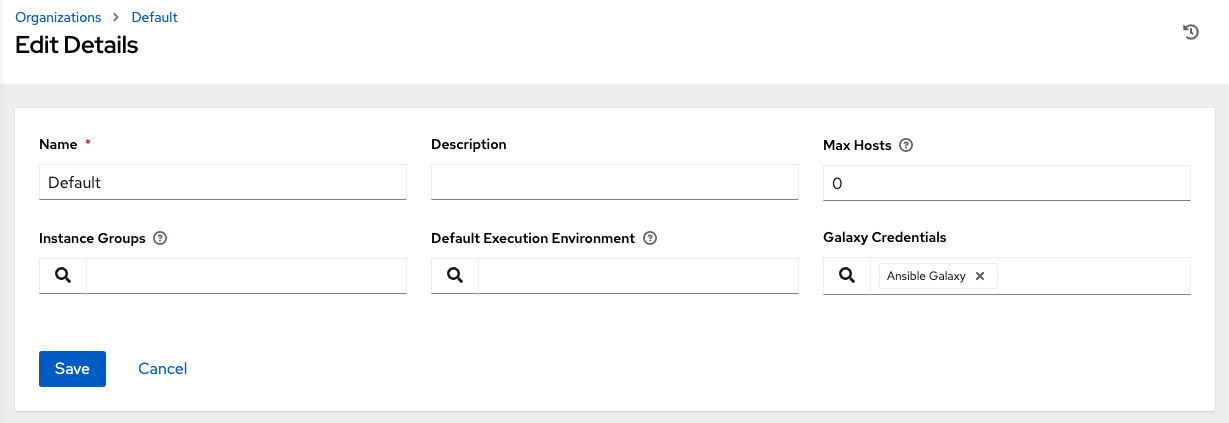The image size is (1229, 423).
Task: Save the organization details
Action: pyautogui.click(x=72, y=369)
